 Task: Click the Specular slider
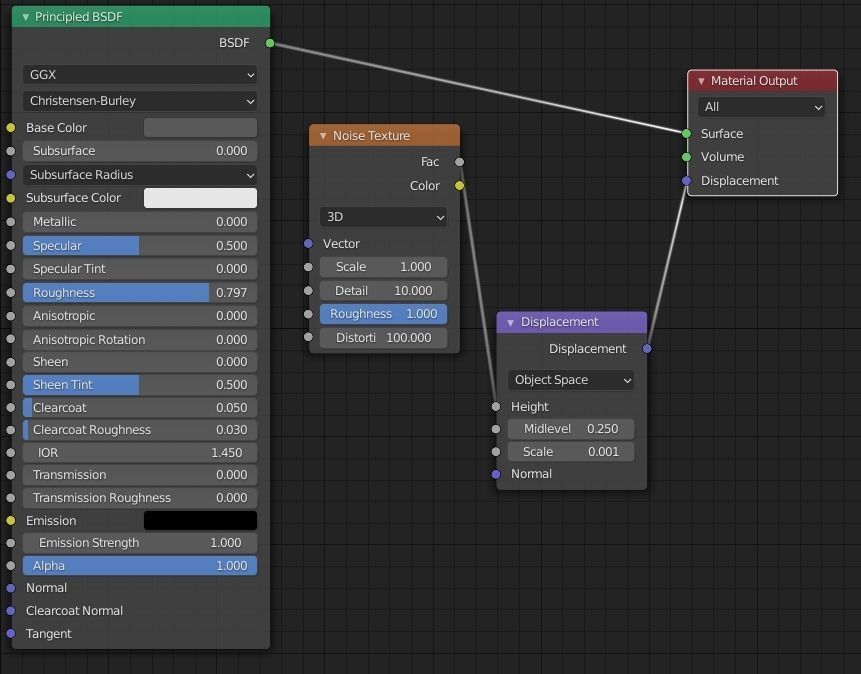point(140,246)
